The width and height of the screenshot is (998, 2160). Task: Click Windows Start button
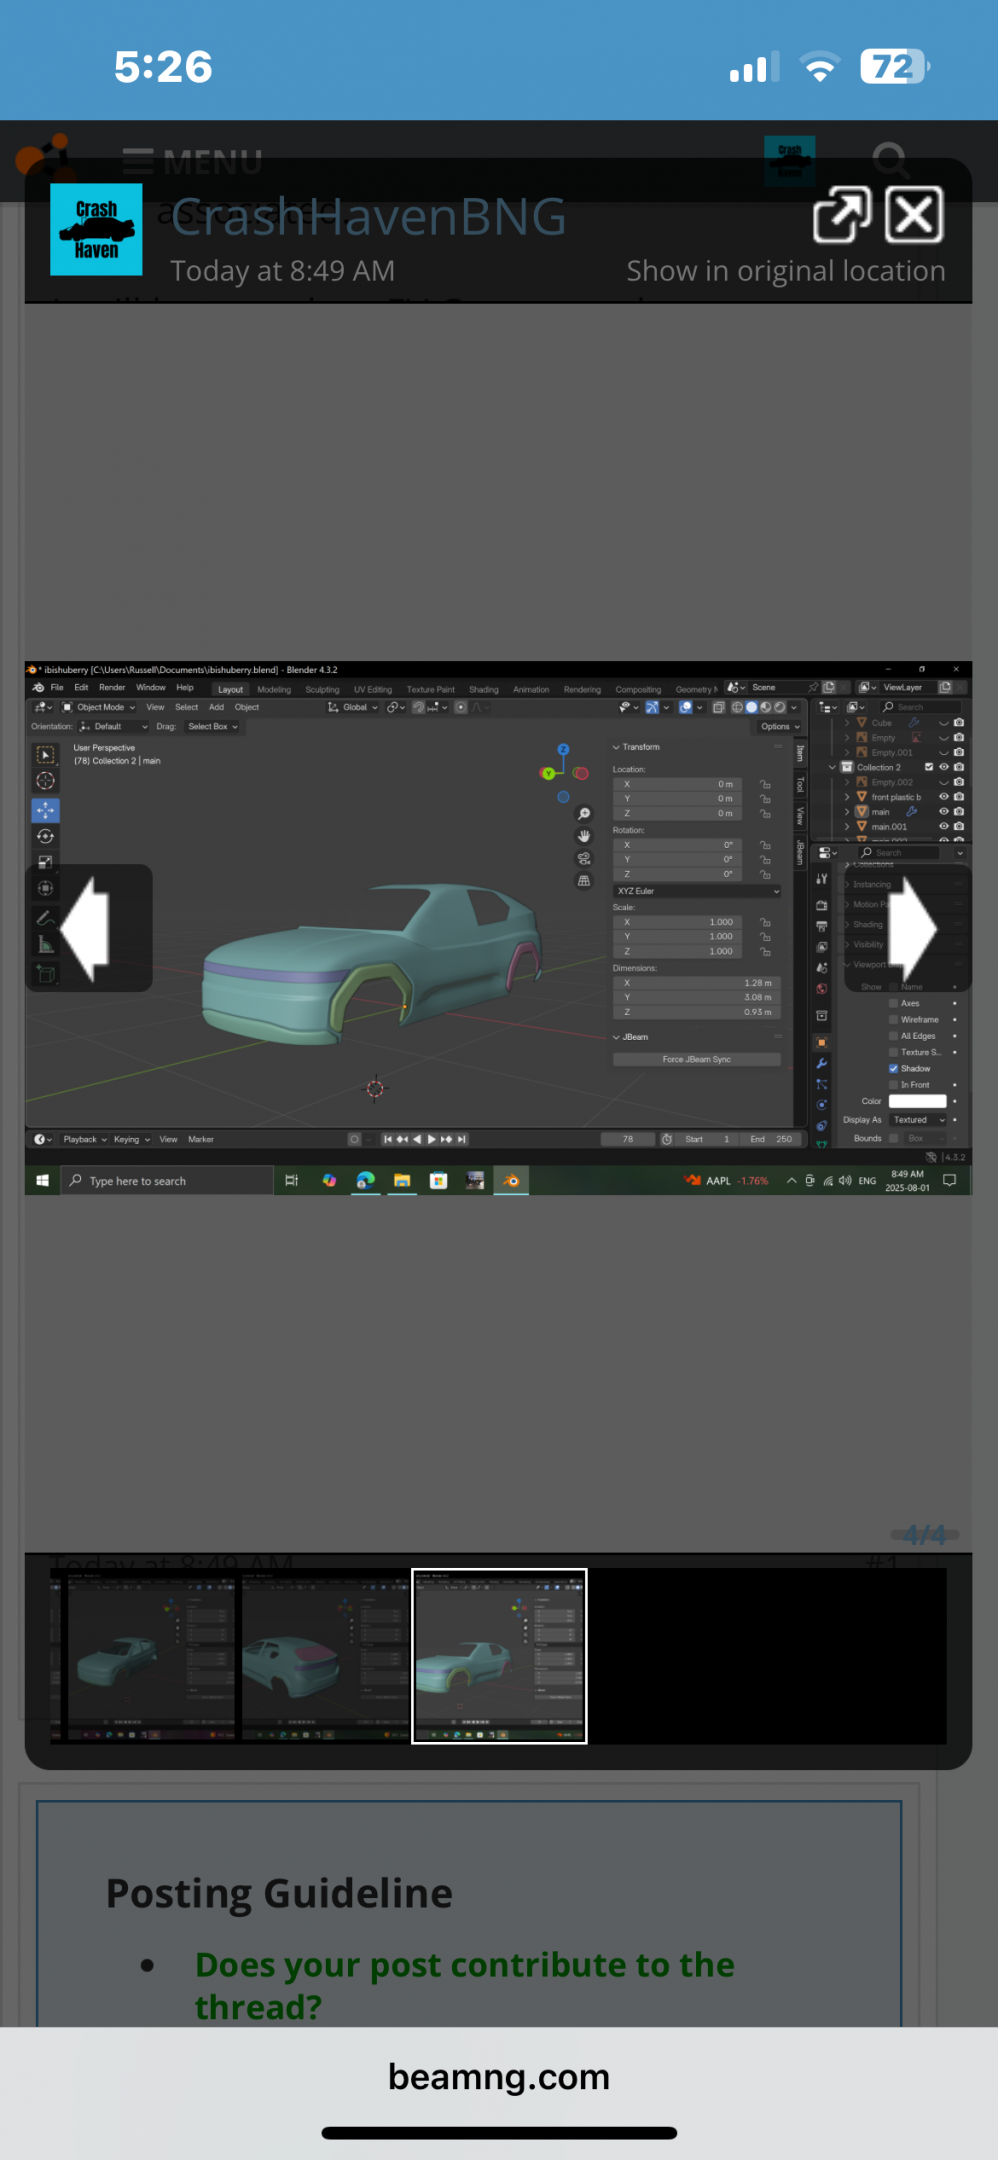point(42,1180)
